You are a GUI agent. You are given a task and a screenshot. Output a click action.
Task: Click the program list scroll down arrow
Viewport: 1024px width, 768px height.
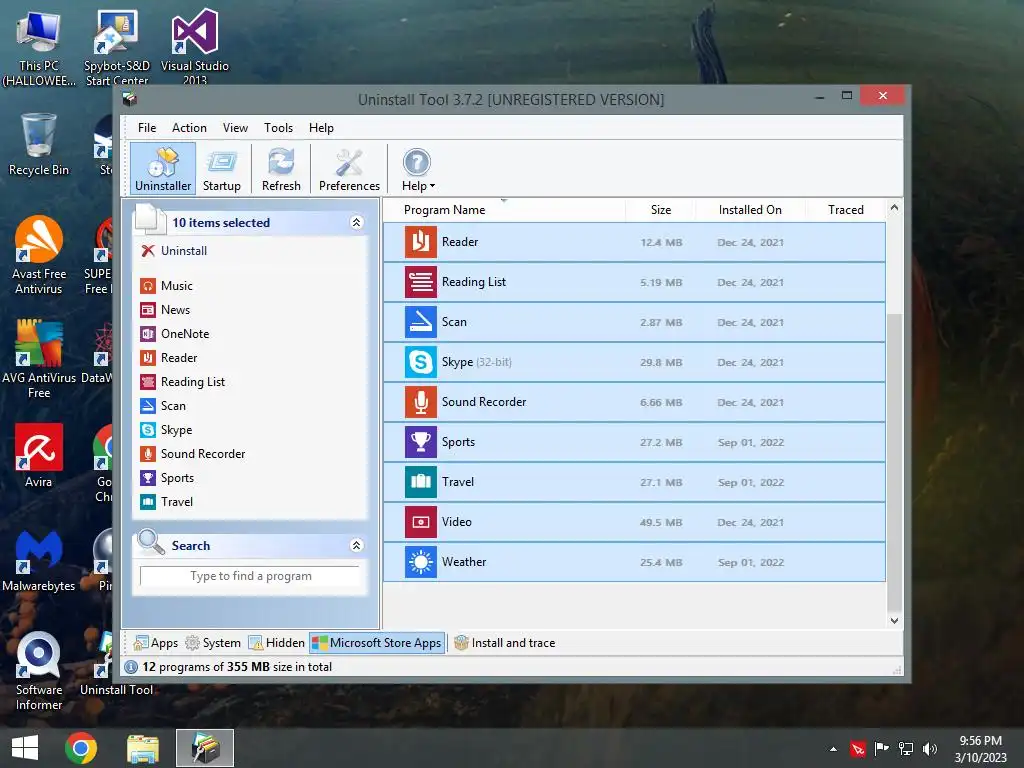894,620
